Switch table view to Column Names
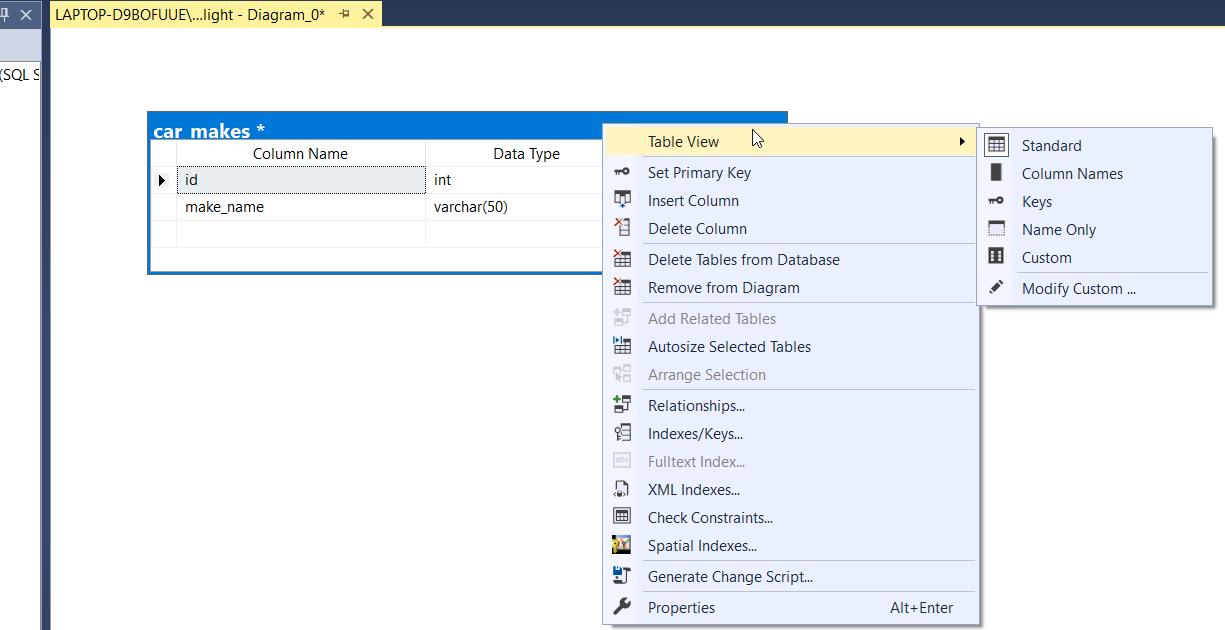This screenshot has height=630, width=1225. coord(1071,173)
